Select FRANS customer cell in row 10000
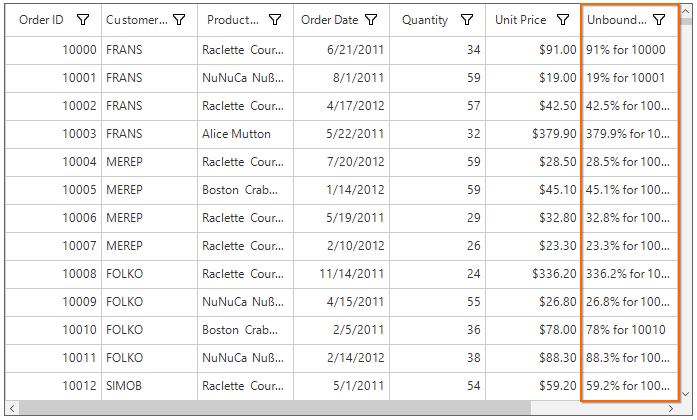The image size is (697, 420). 149,50
